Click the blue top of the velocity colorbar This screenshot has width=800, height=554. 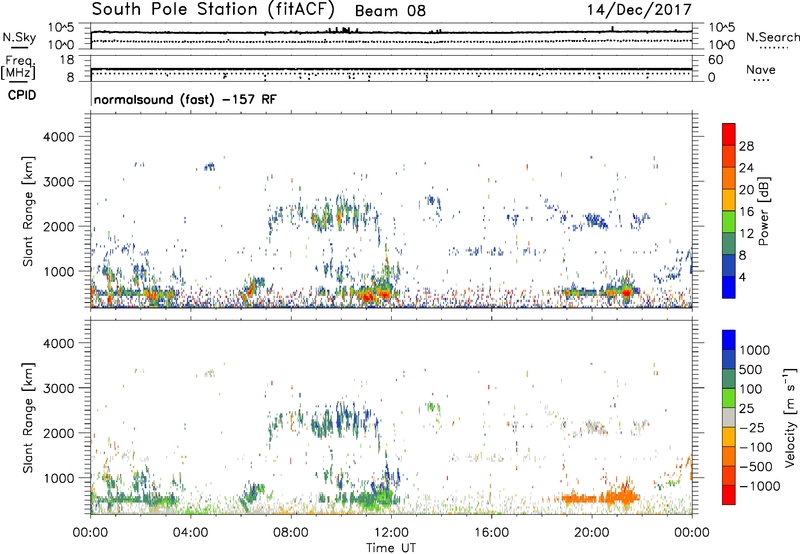click(x=729, y=340)
